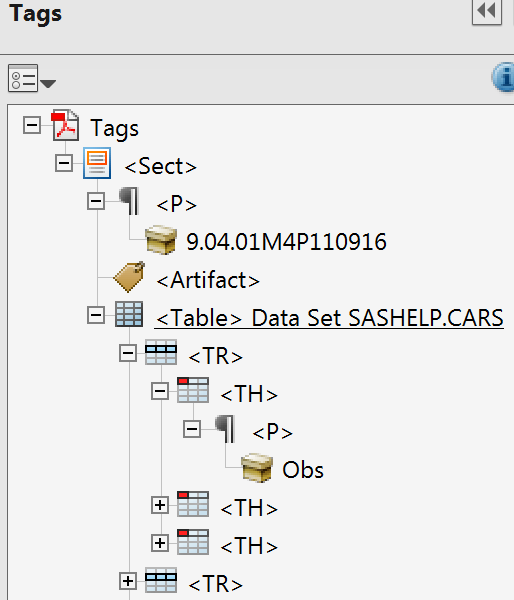Open the Tags panel options dropdown
The height and width of the screenshot is (600, 514).
pyautogui.click(x=32, y=78)
